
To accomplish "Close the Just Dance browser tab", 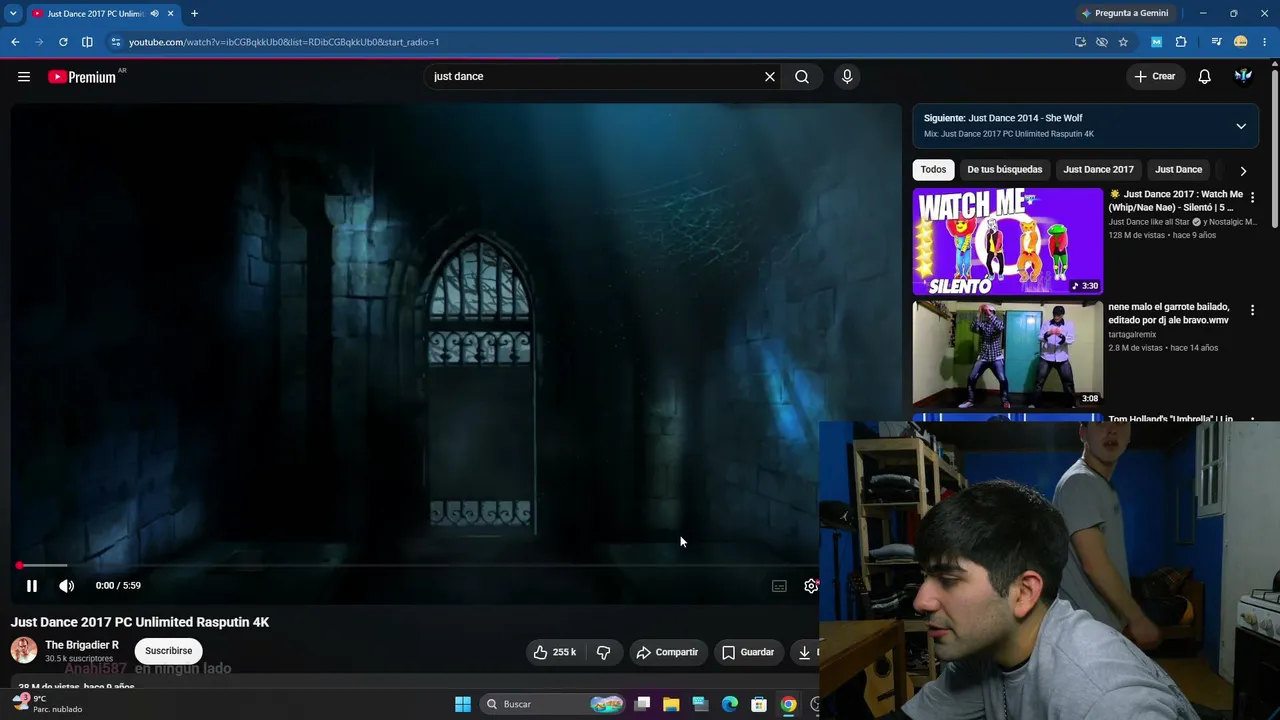I will point(172,14).
